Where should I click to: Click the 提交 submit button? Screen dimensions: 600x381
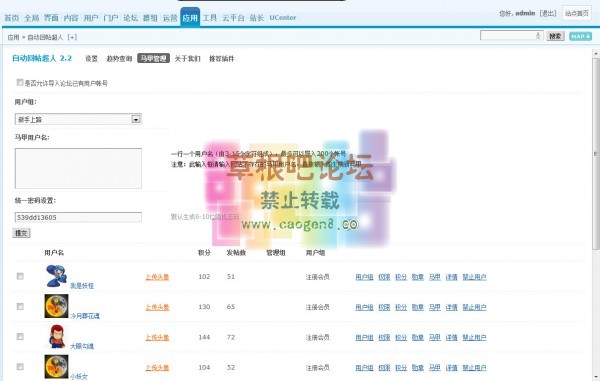click(x=21, y=233)
